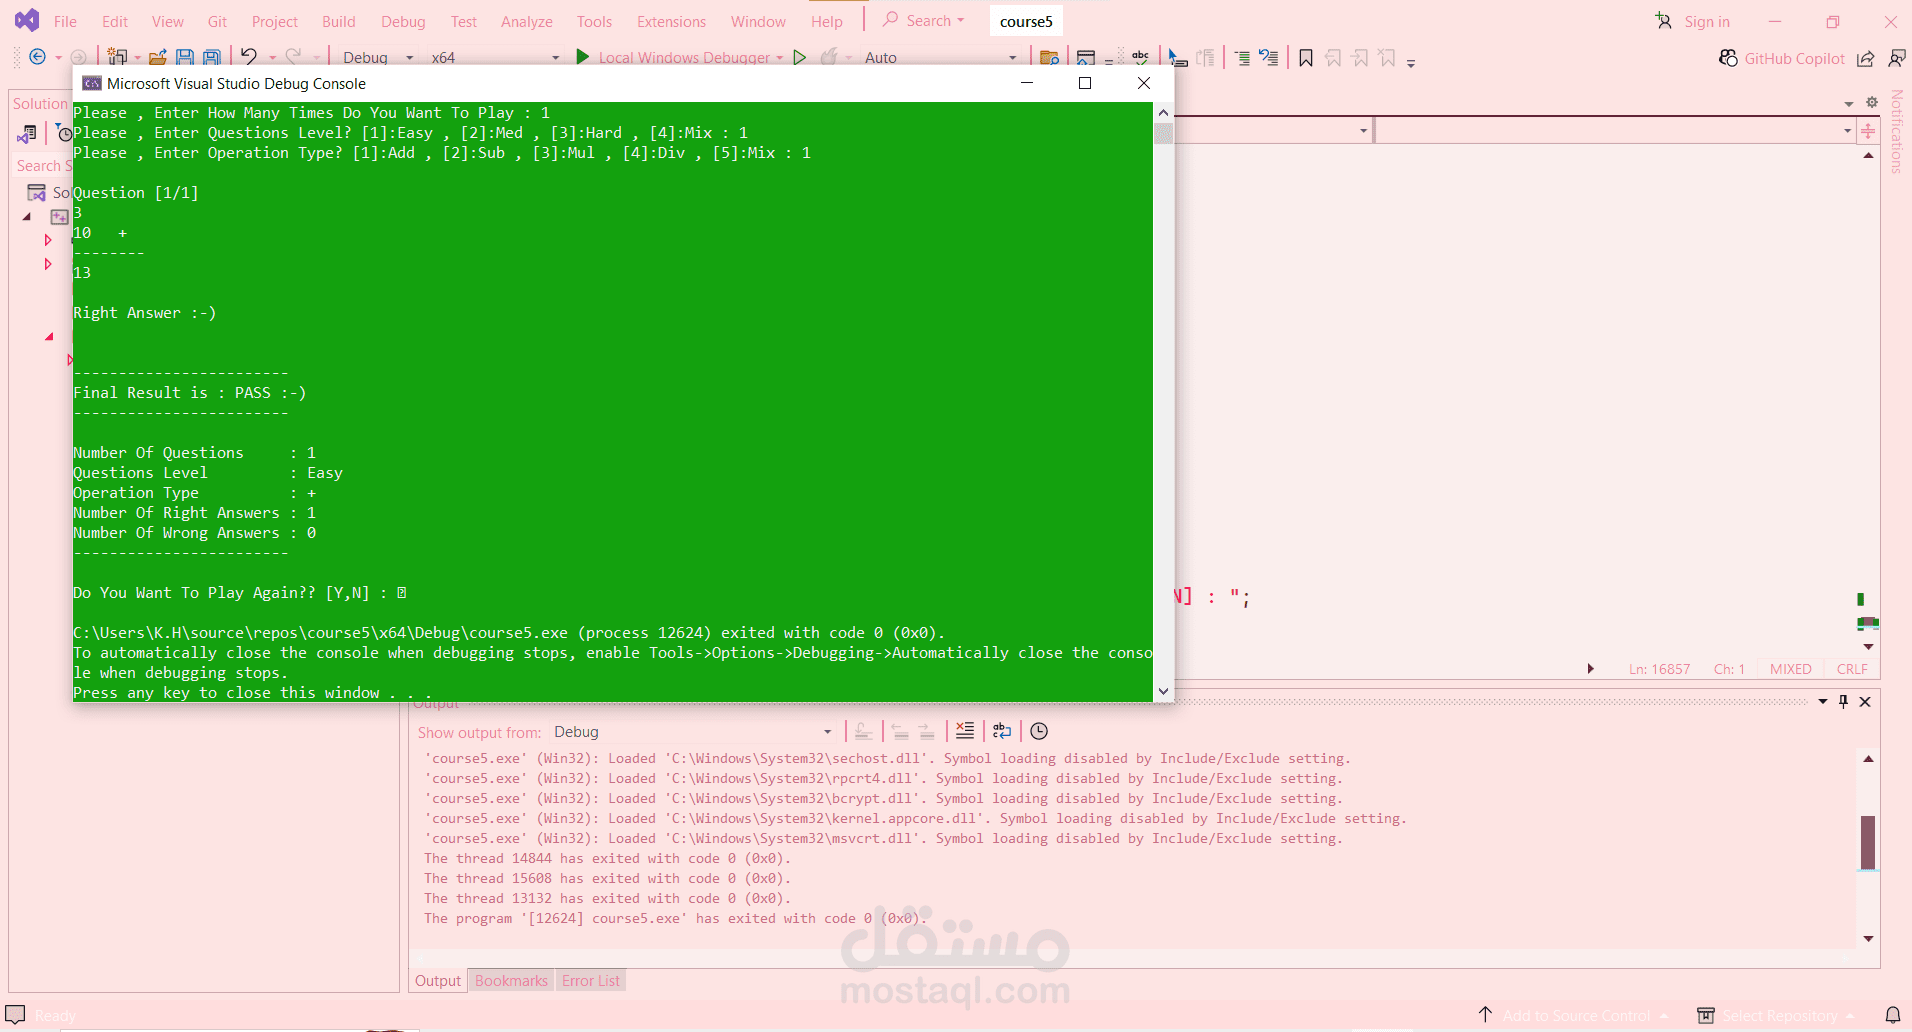Click the Notifications vertical side tab
The image size is (1912, 1032).
click(x=1896, y=131)
